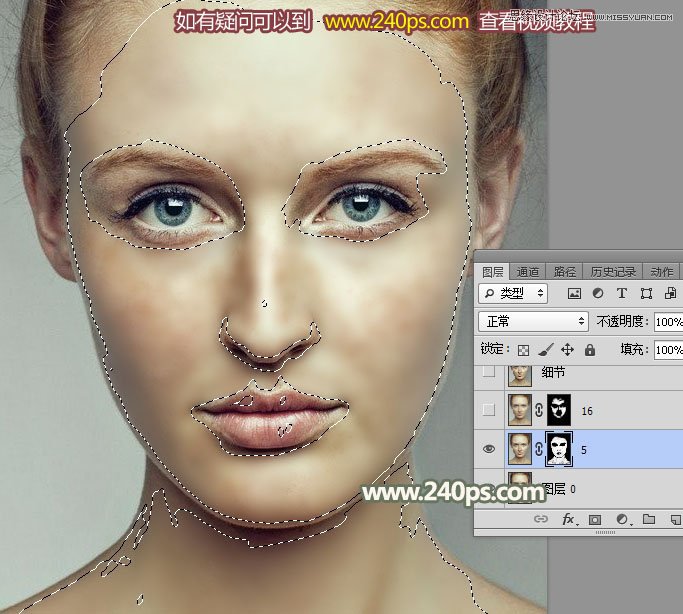Image resolution: width=683 pixels, height=614 pixels.
Task: Switch to the 通道 tab
Action: [528, 271]
